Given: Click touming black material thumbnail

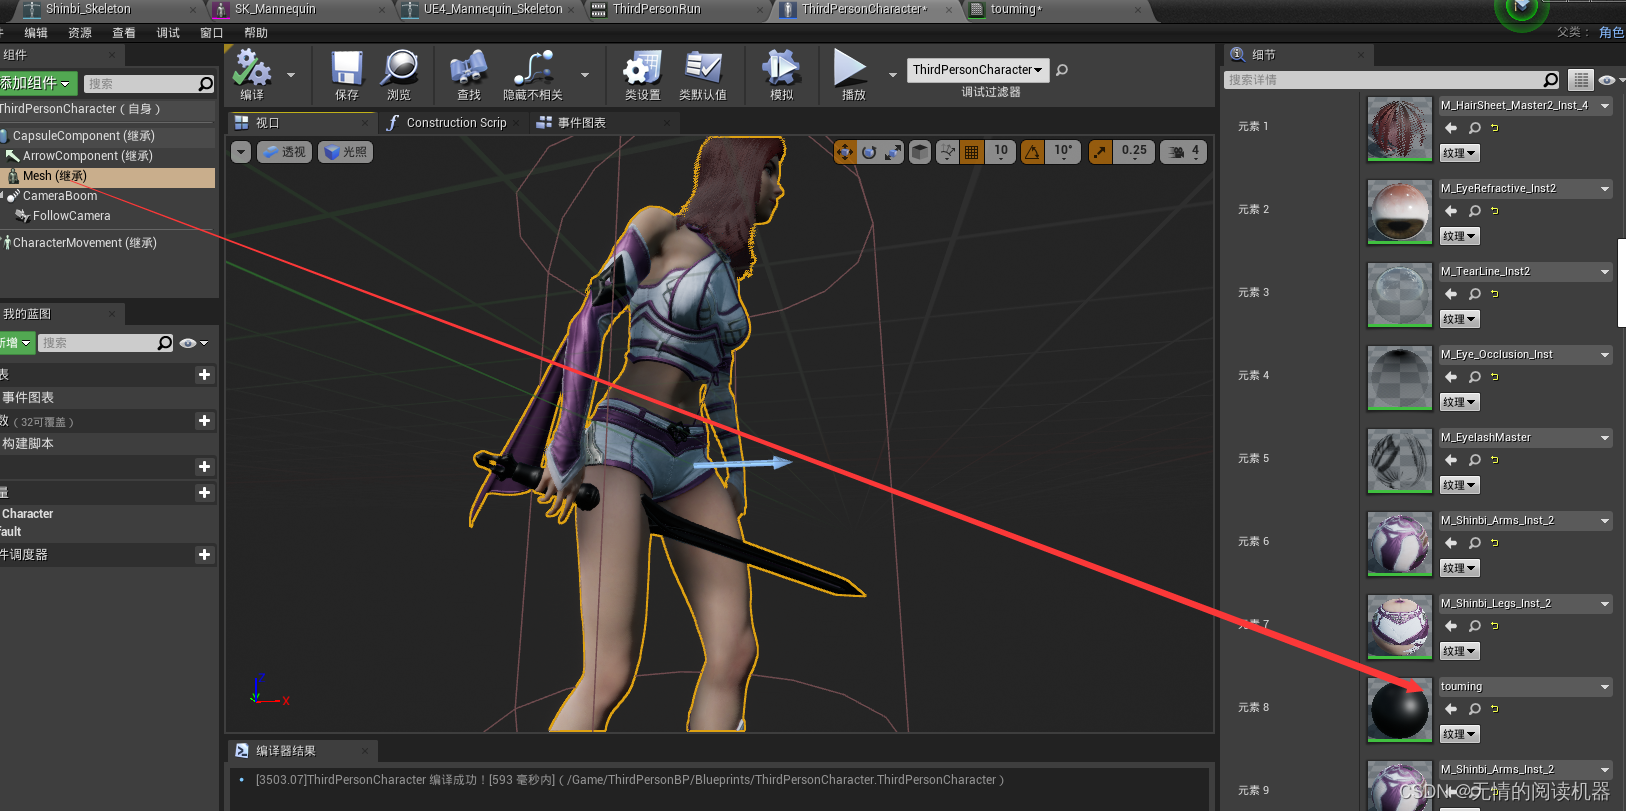Looking at the screenshot, I should (x=1399, y=709).
